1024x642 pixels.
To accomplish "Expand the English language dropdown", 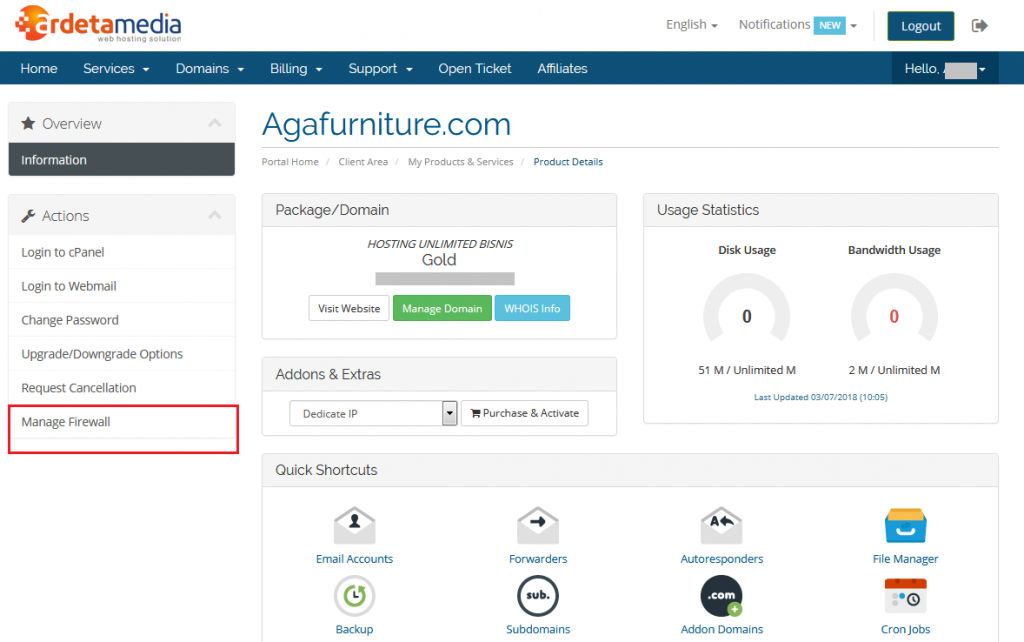I will 692,25.
